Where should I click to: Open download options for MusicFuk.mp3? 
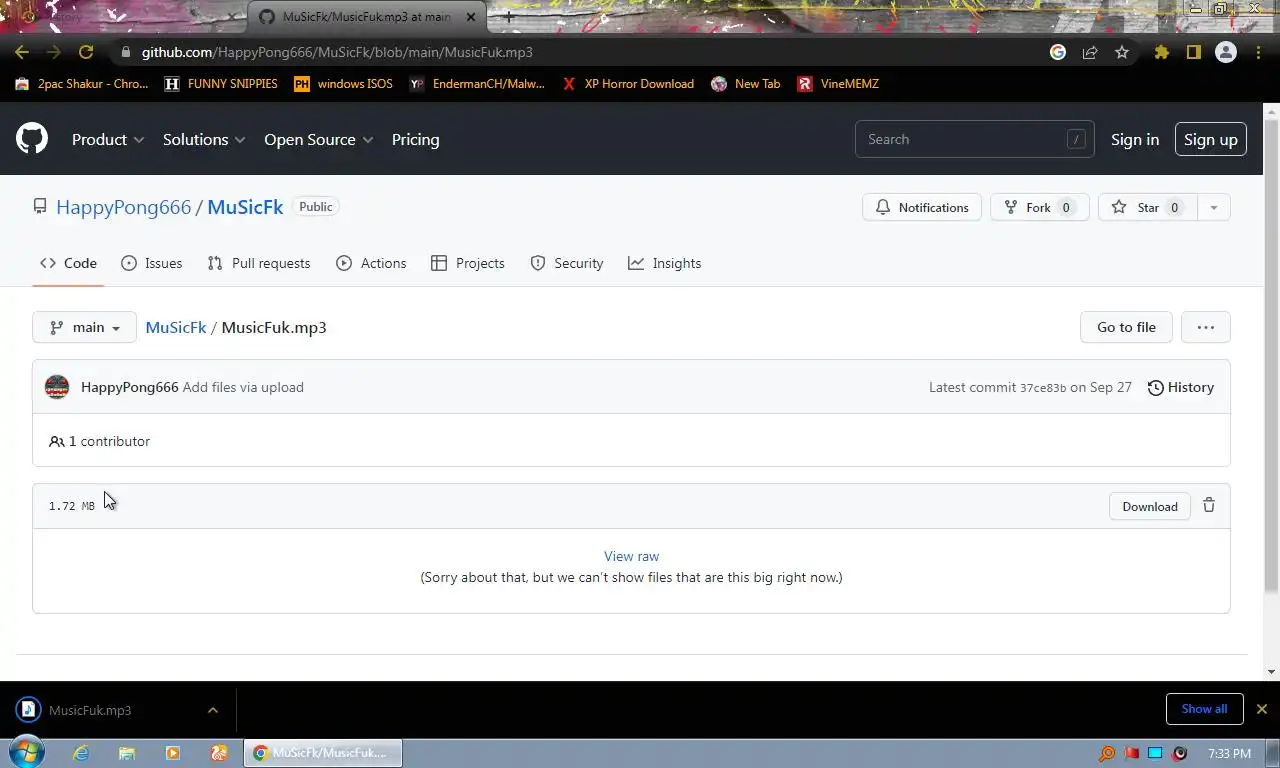(x=212, y=710)
